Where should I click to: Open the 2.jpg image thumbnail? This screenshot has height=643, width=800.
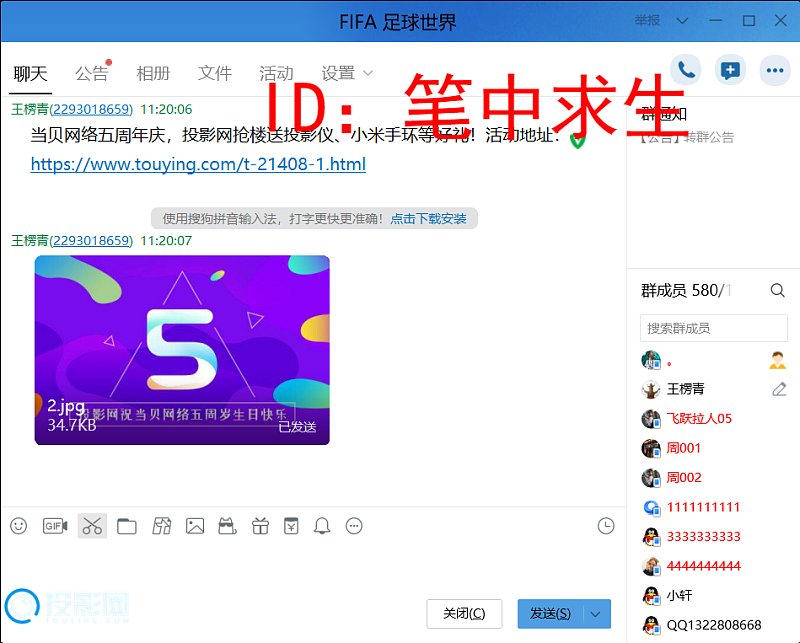tap(182, 350)
